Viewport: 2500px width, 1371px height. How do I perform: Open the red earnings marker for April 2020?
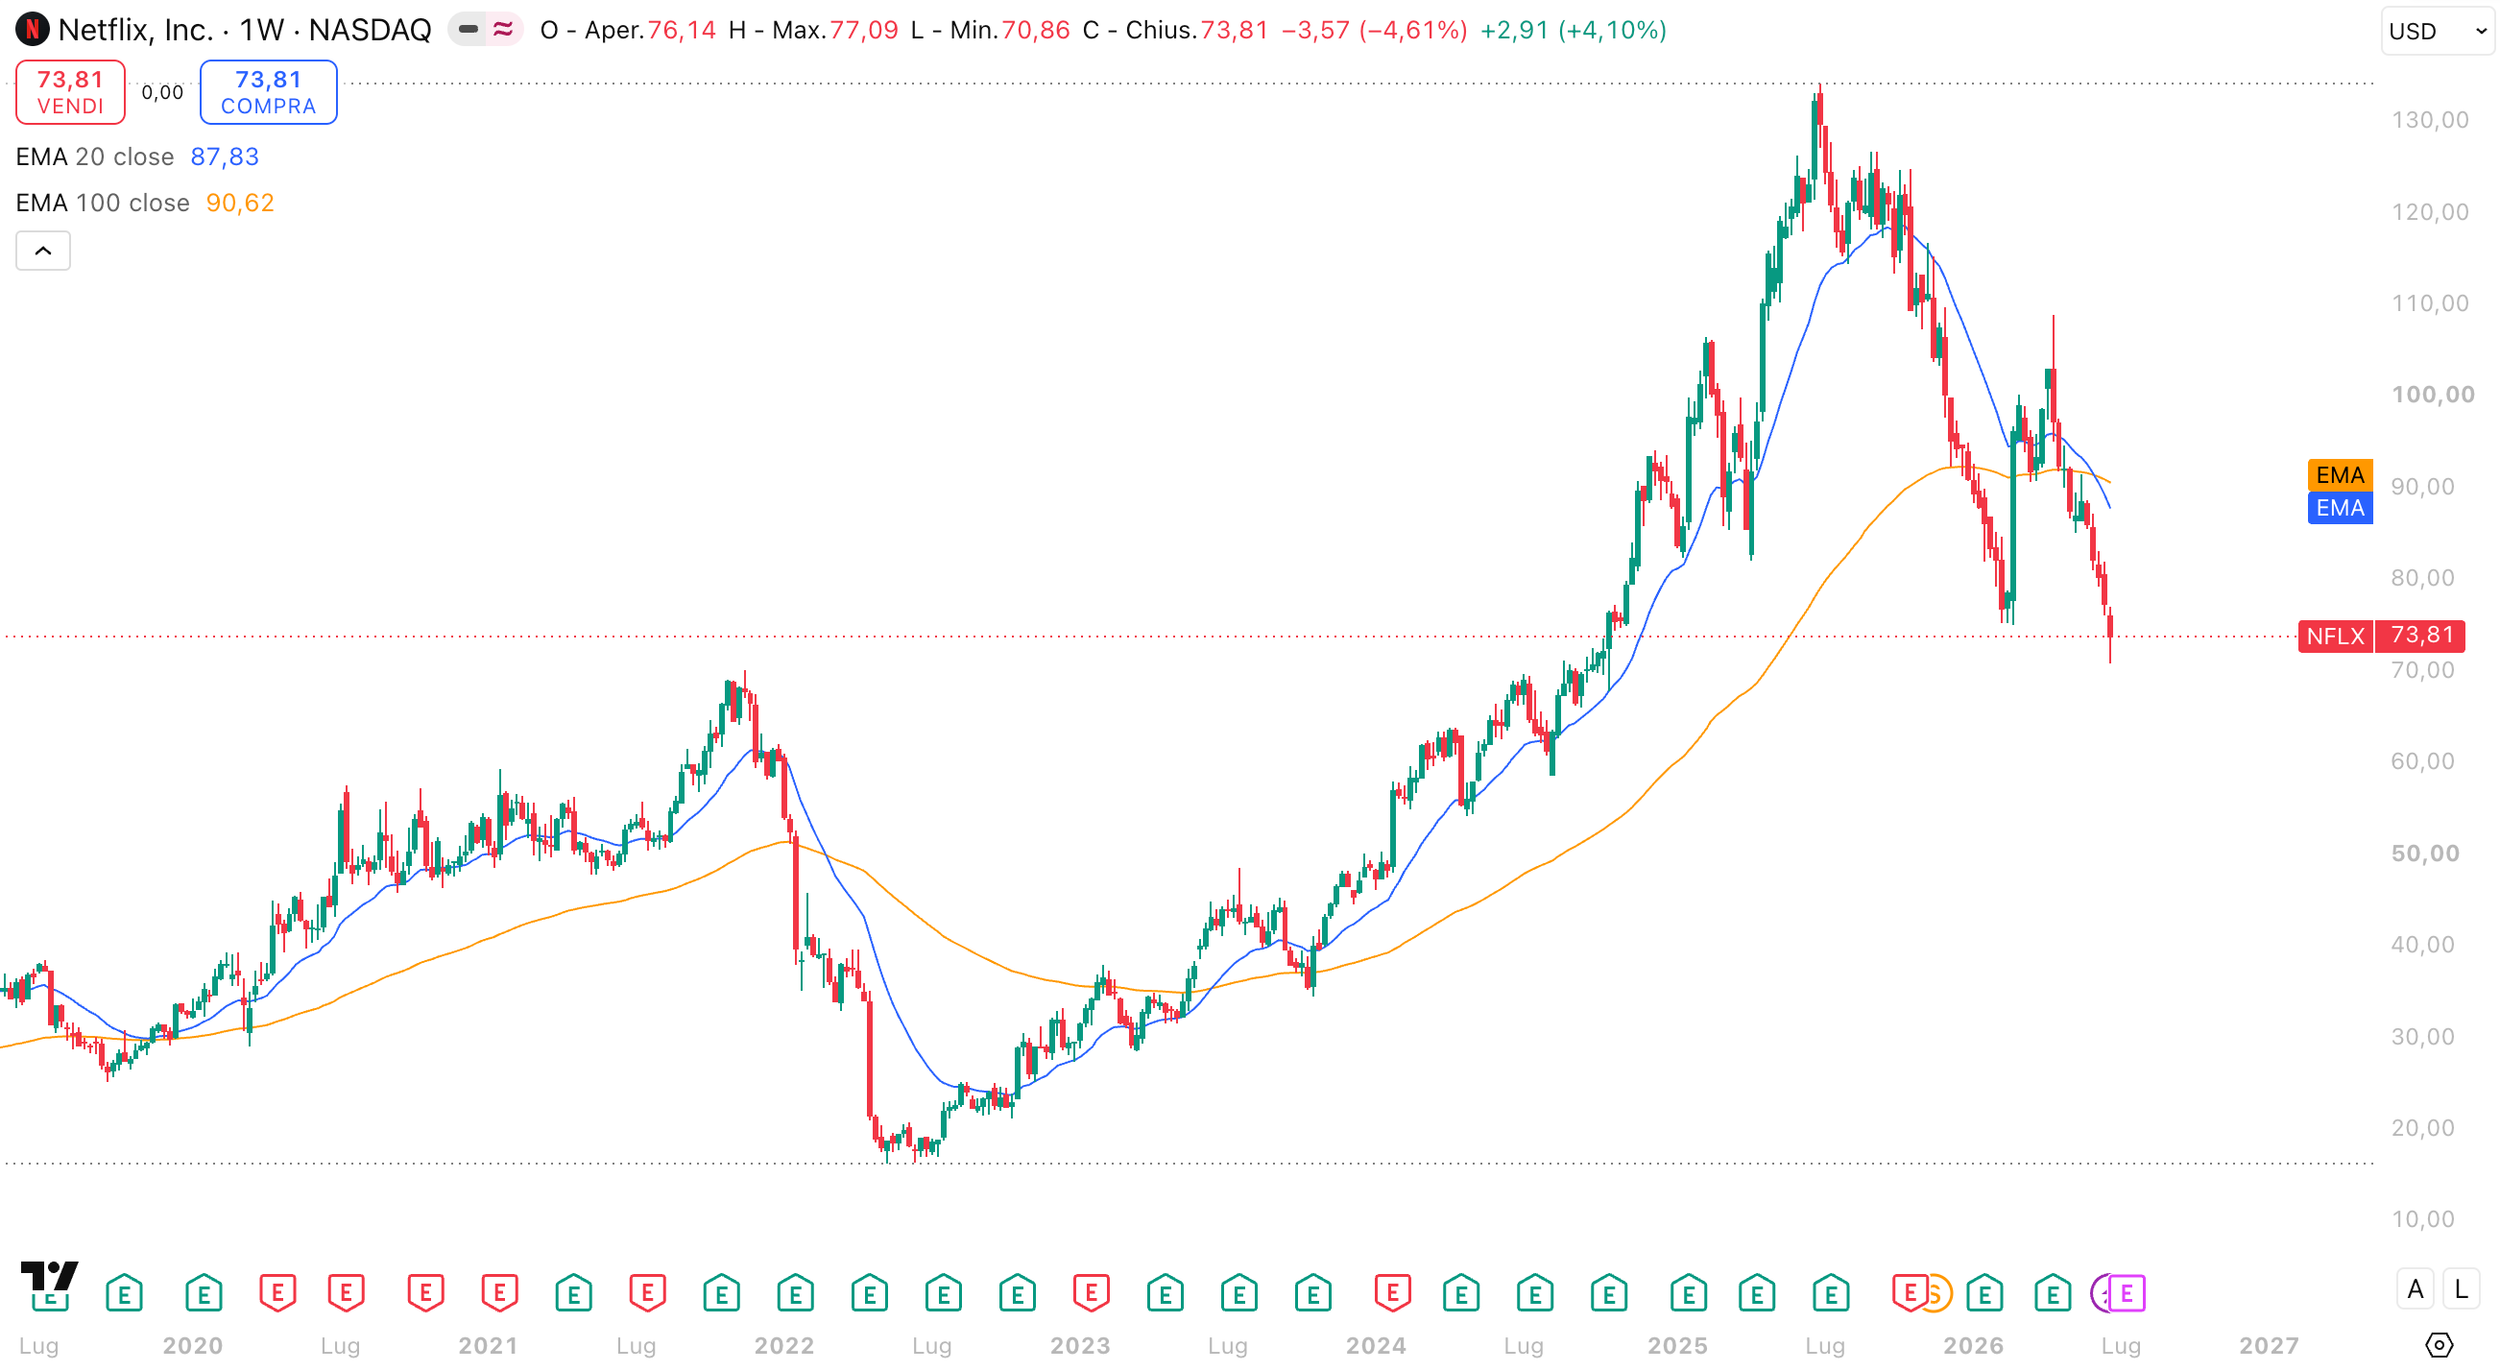(x=278, y=1293)
